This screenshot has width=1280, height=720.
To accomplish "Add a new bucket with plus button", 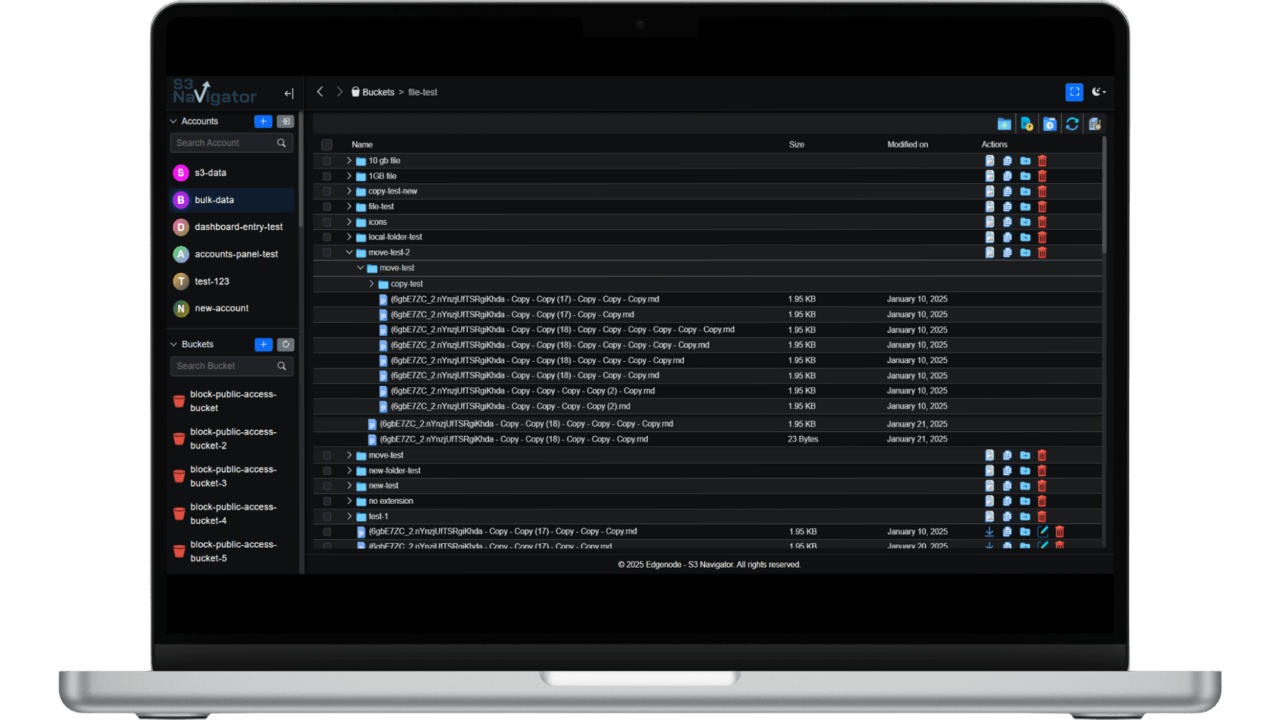I will click(x=263, y=344).
